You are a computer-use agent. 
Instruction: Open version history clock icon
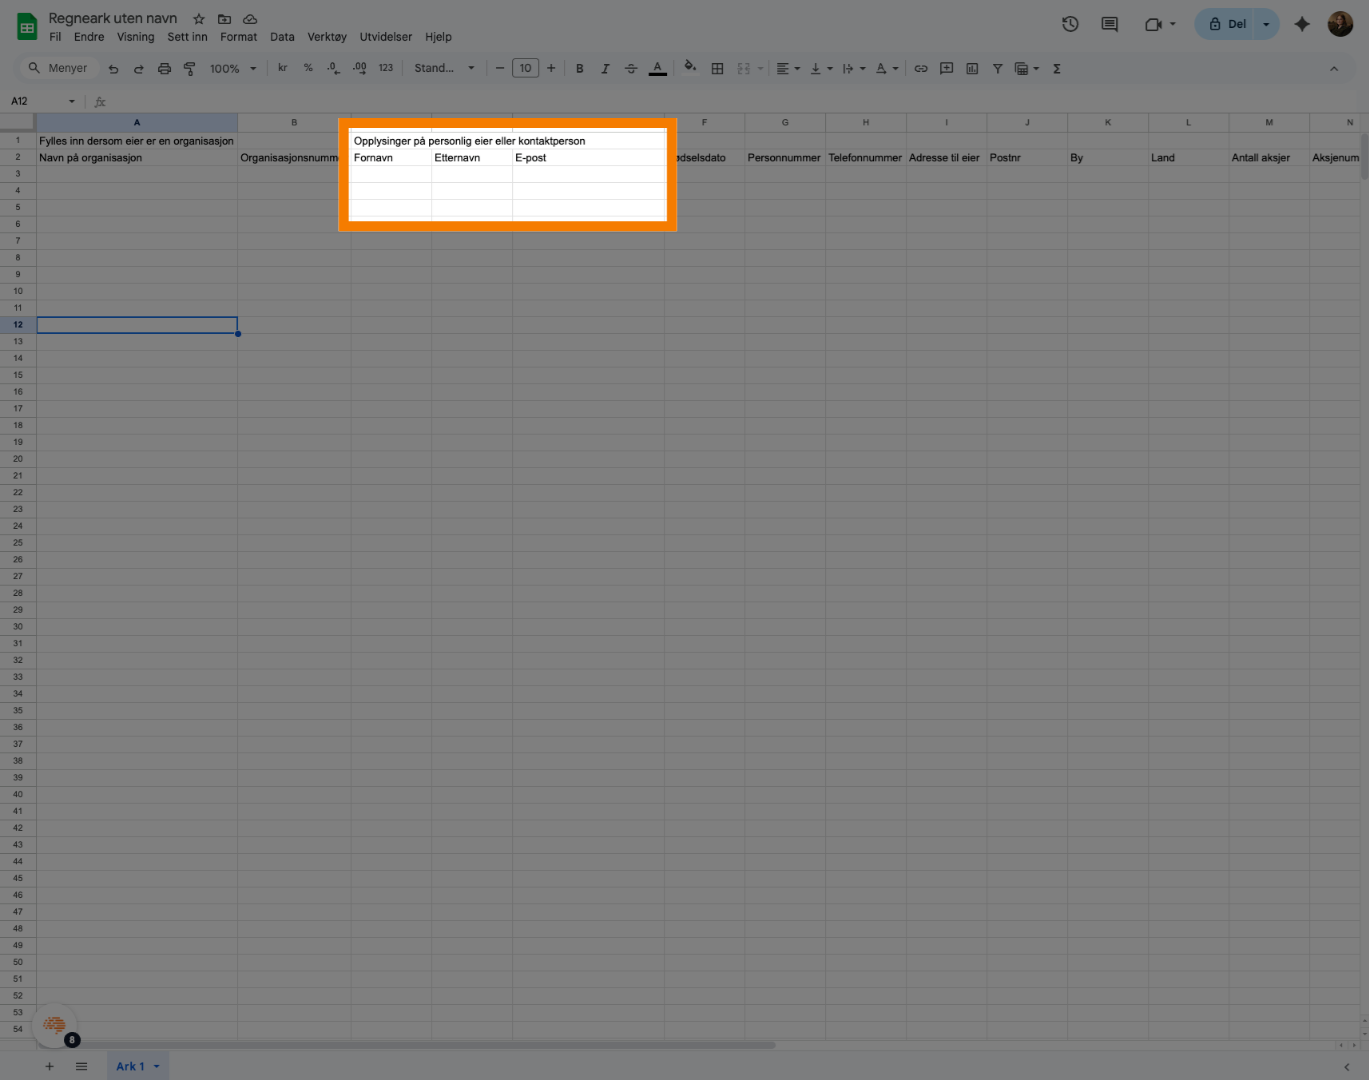tap(1070, 24)
